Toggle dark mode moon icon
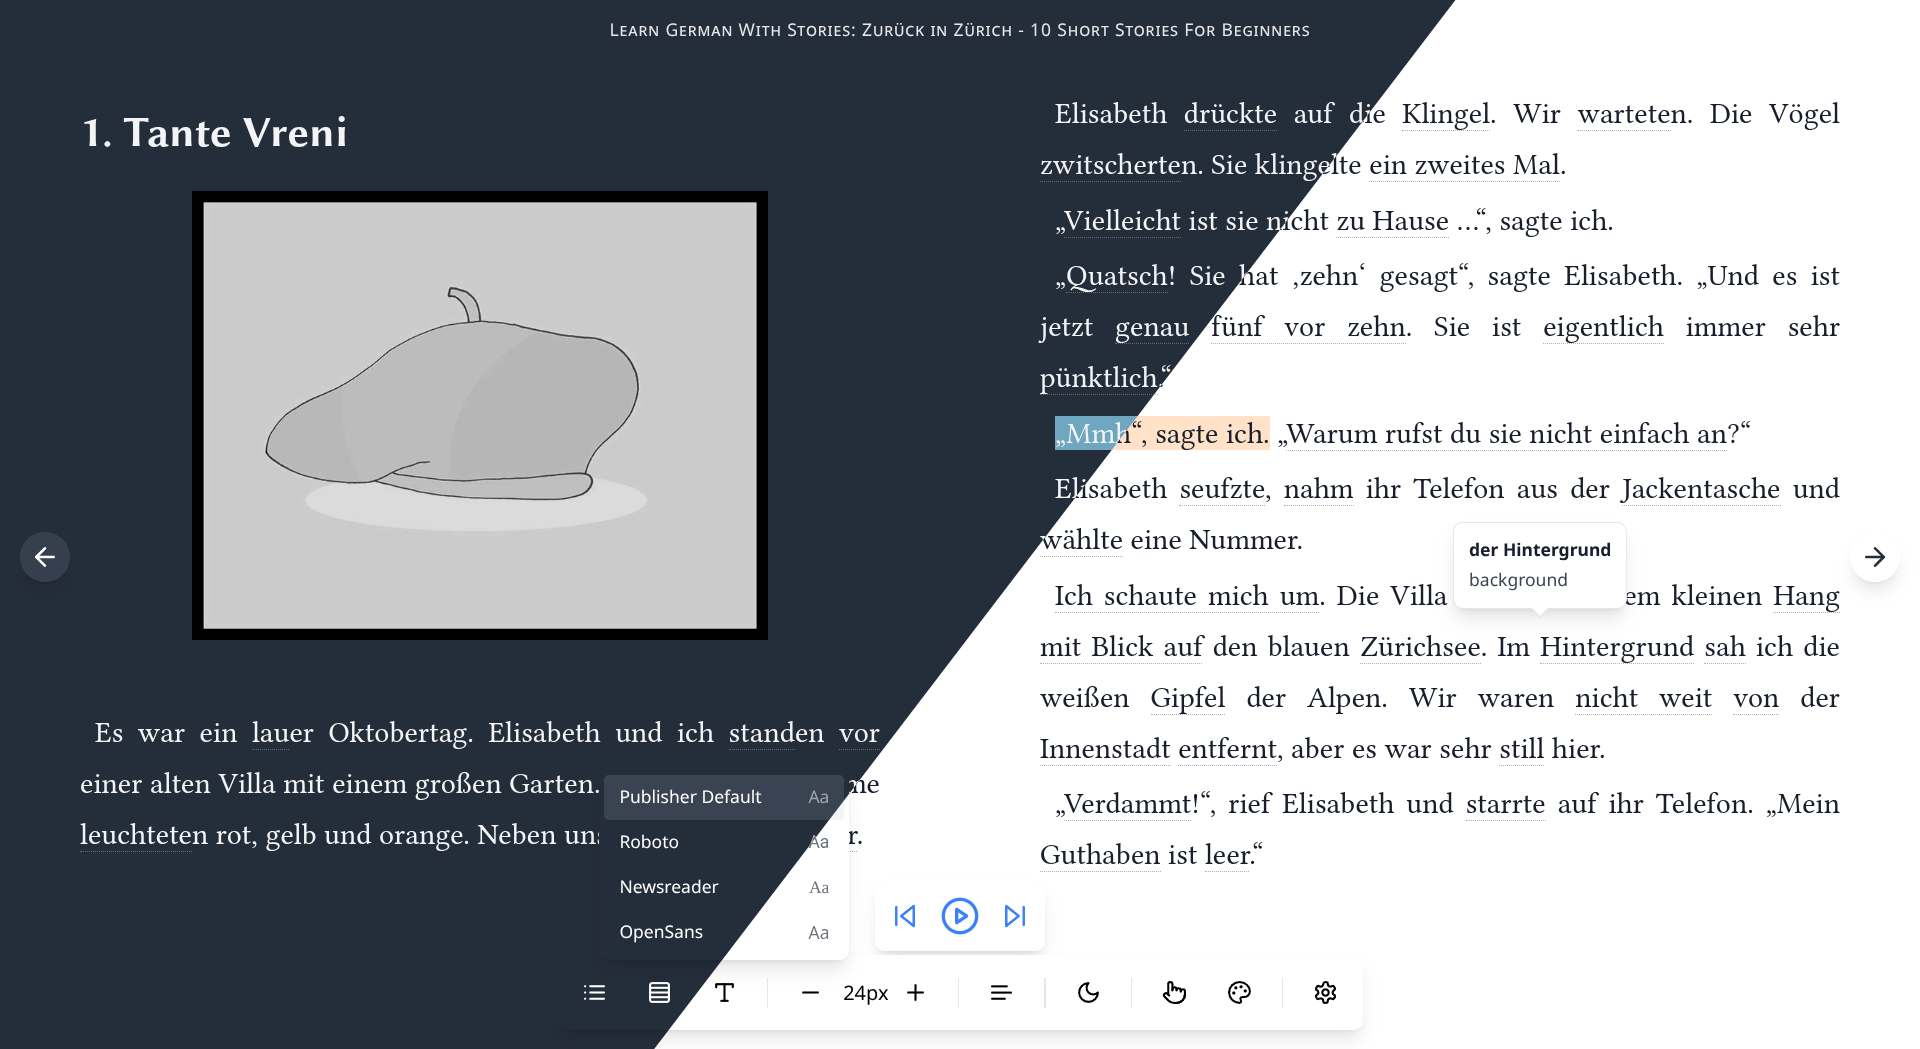 coord(1088,992)
